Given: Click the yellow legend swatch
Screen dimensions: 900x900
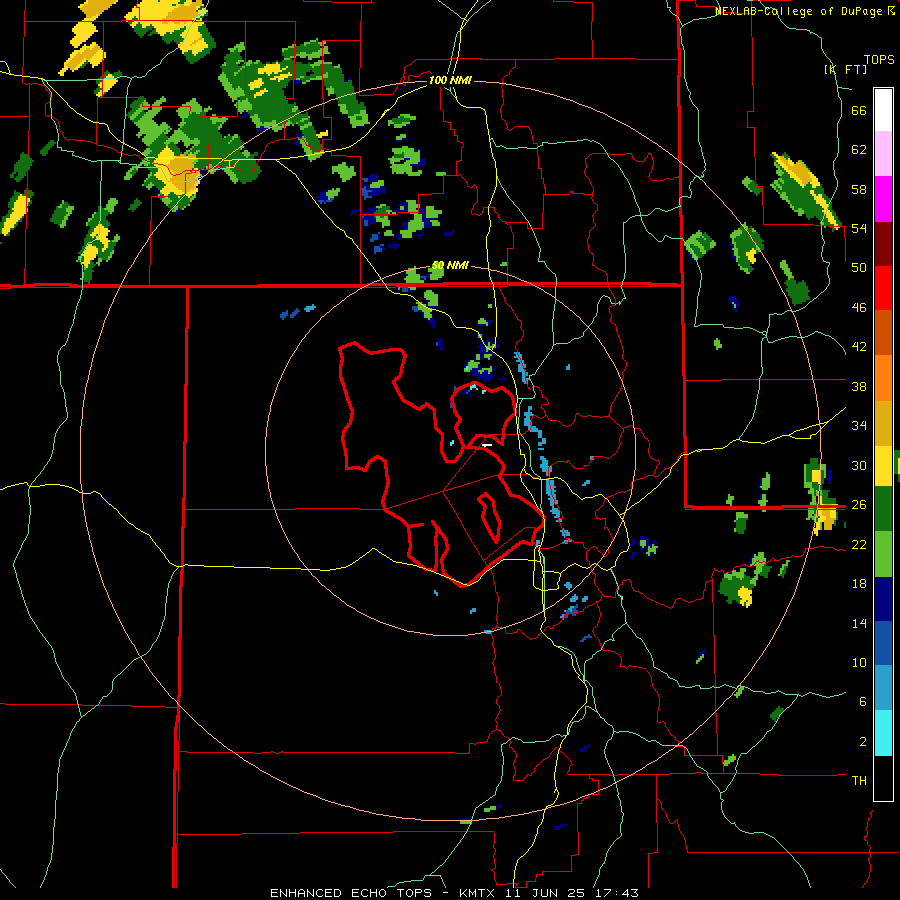Looking at the screenshot, I should pyautogui.click(x=883, y=466).
